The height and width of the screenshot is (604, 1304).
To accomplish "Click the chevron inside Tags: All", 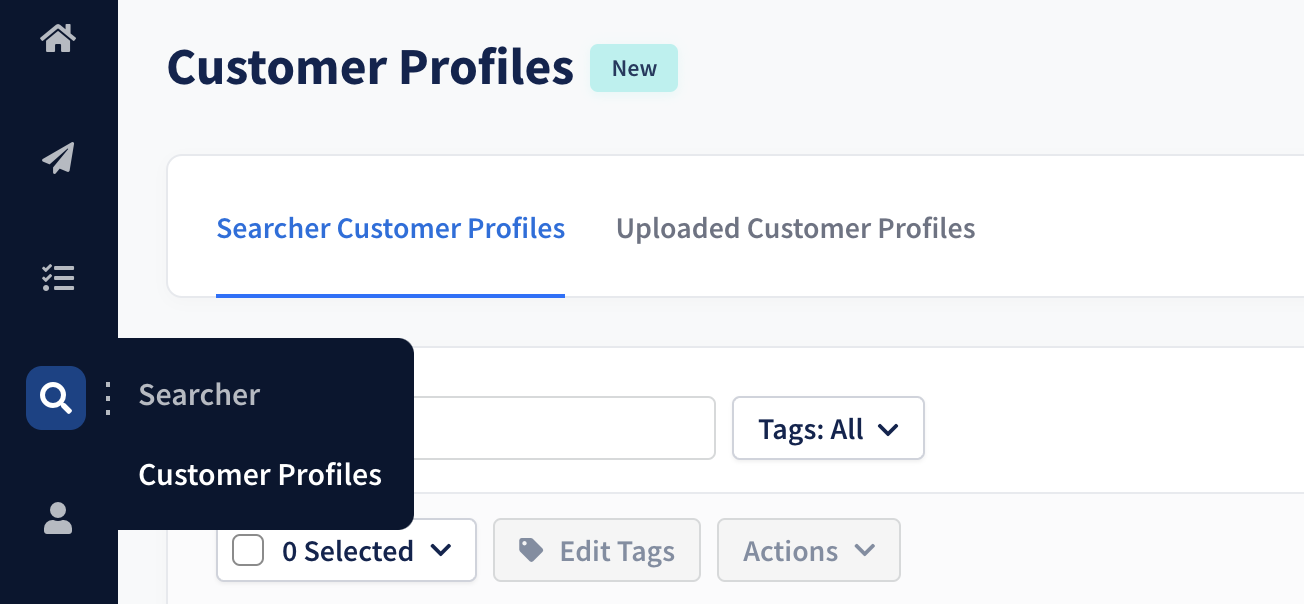I will pos(887,430).
